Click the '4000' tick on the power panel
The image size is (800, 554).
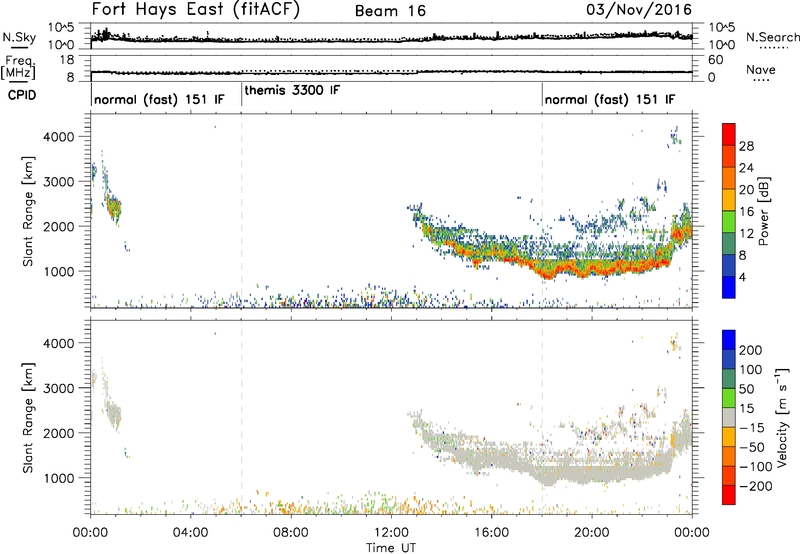[59, 137]
